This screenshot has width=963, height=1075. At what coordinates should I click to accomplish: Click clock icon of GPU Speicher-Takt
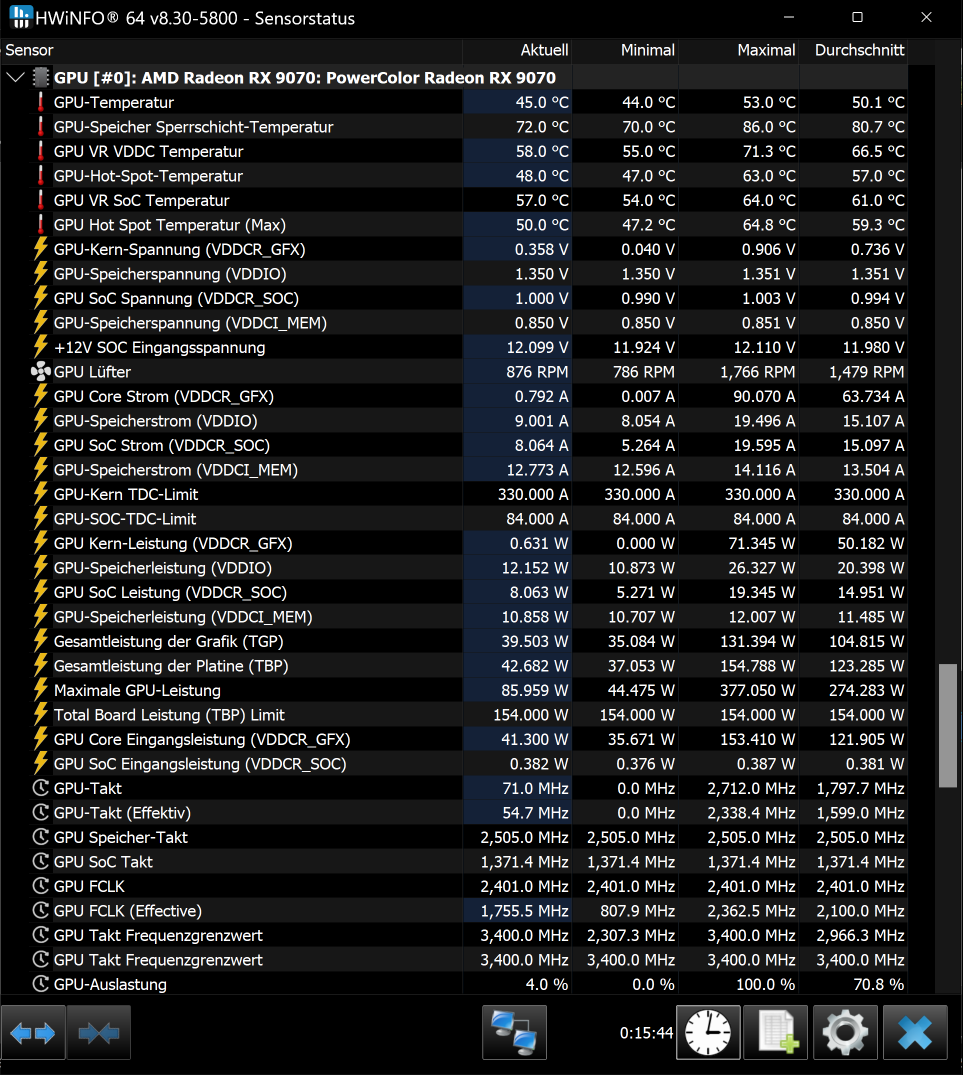pos(40,837)
